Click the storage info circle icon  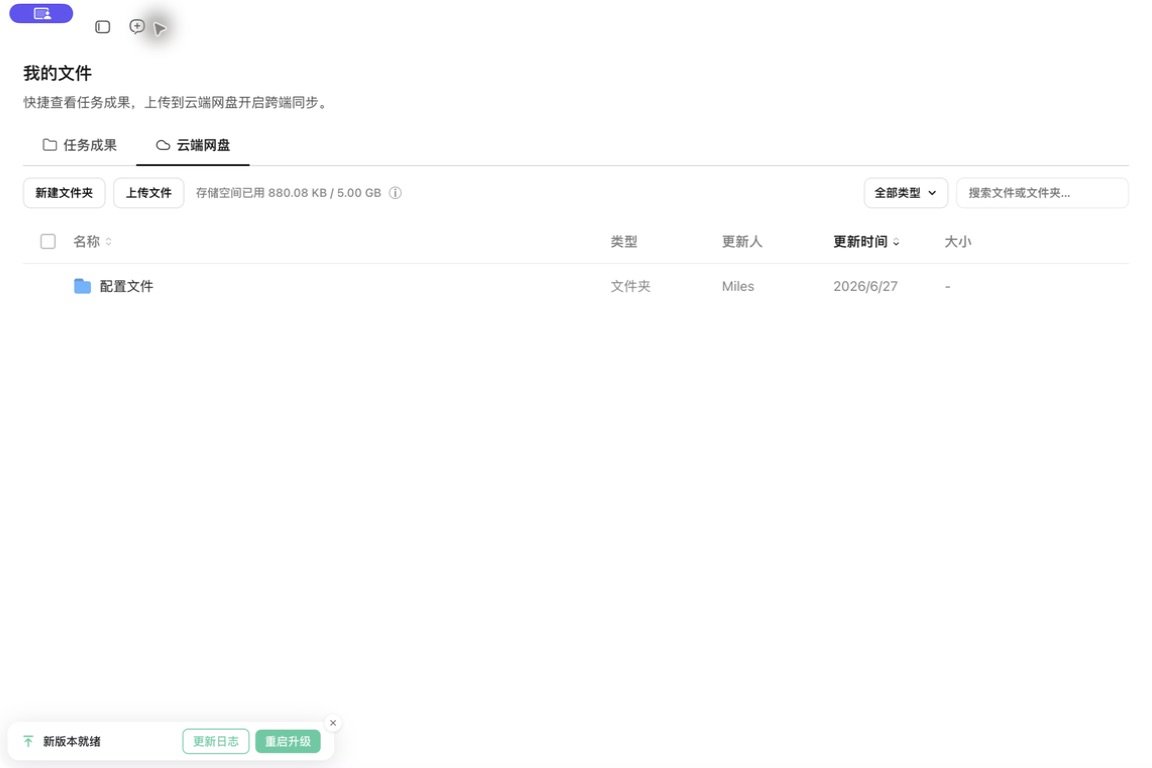pos(395,193)
